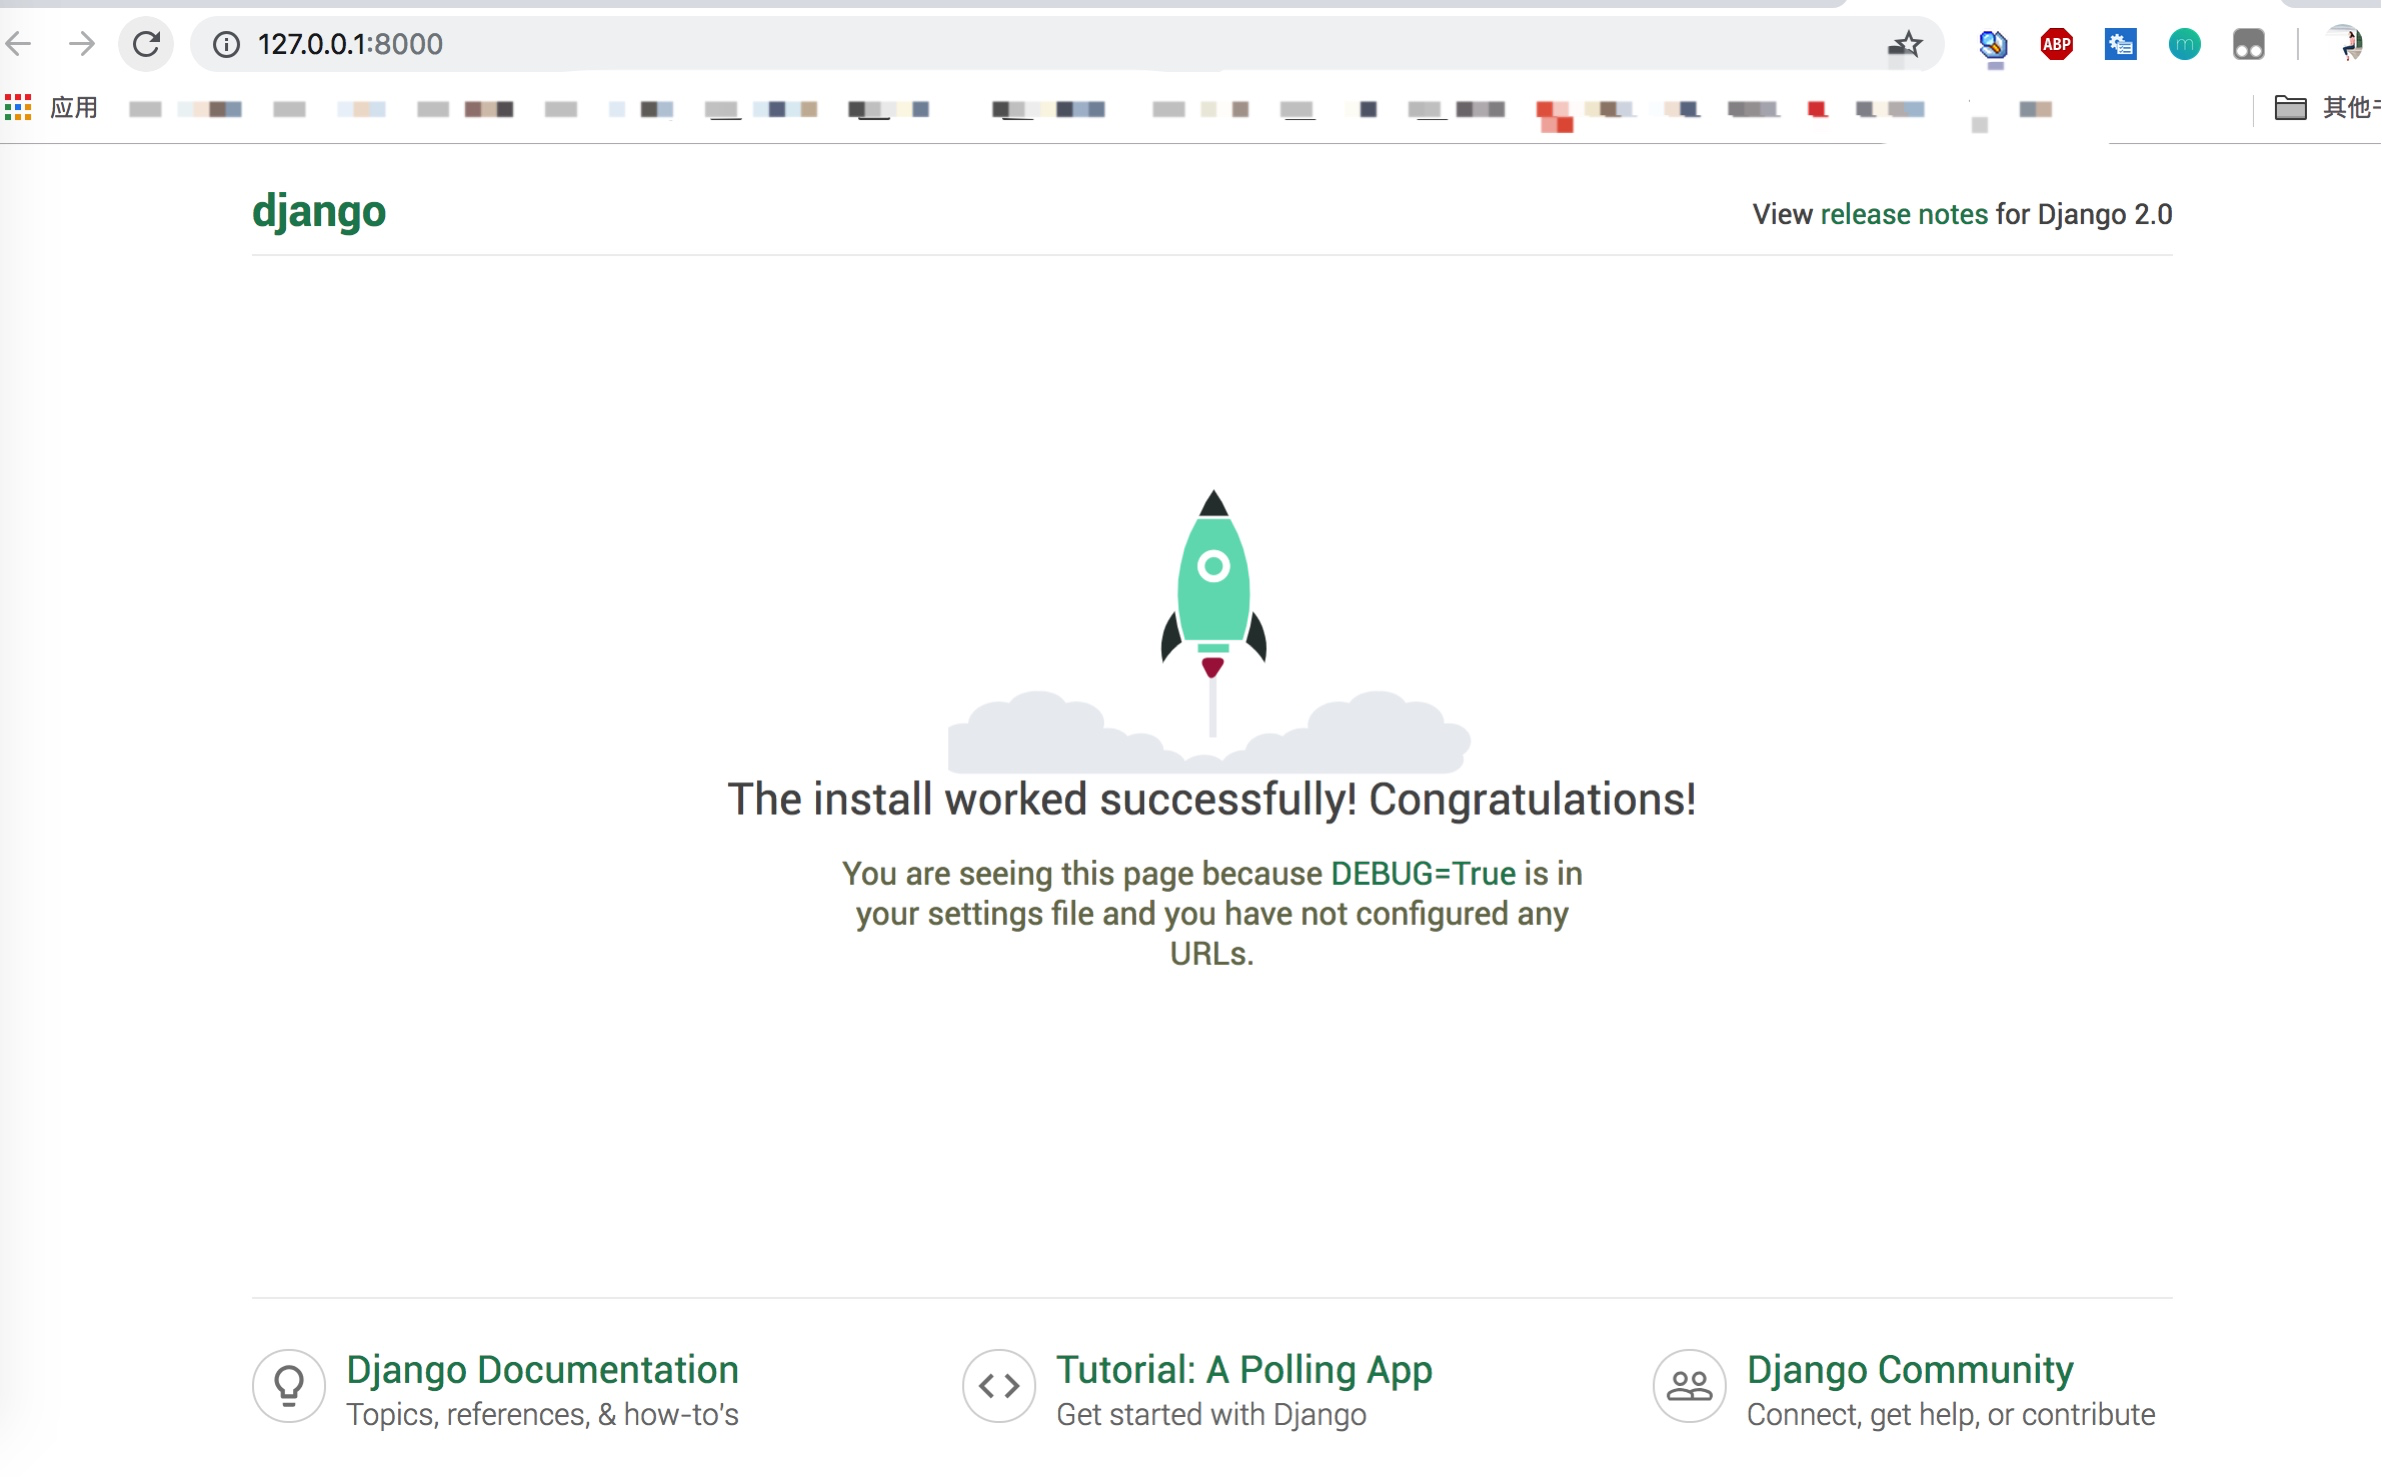Screen dimensions: 2382x1477
Task: Click the browser back arrow
Action: tap(20, 44)
